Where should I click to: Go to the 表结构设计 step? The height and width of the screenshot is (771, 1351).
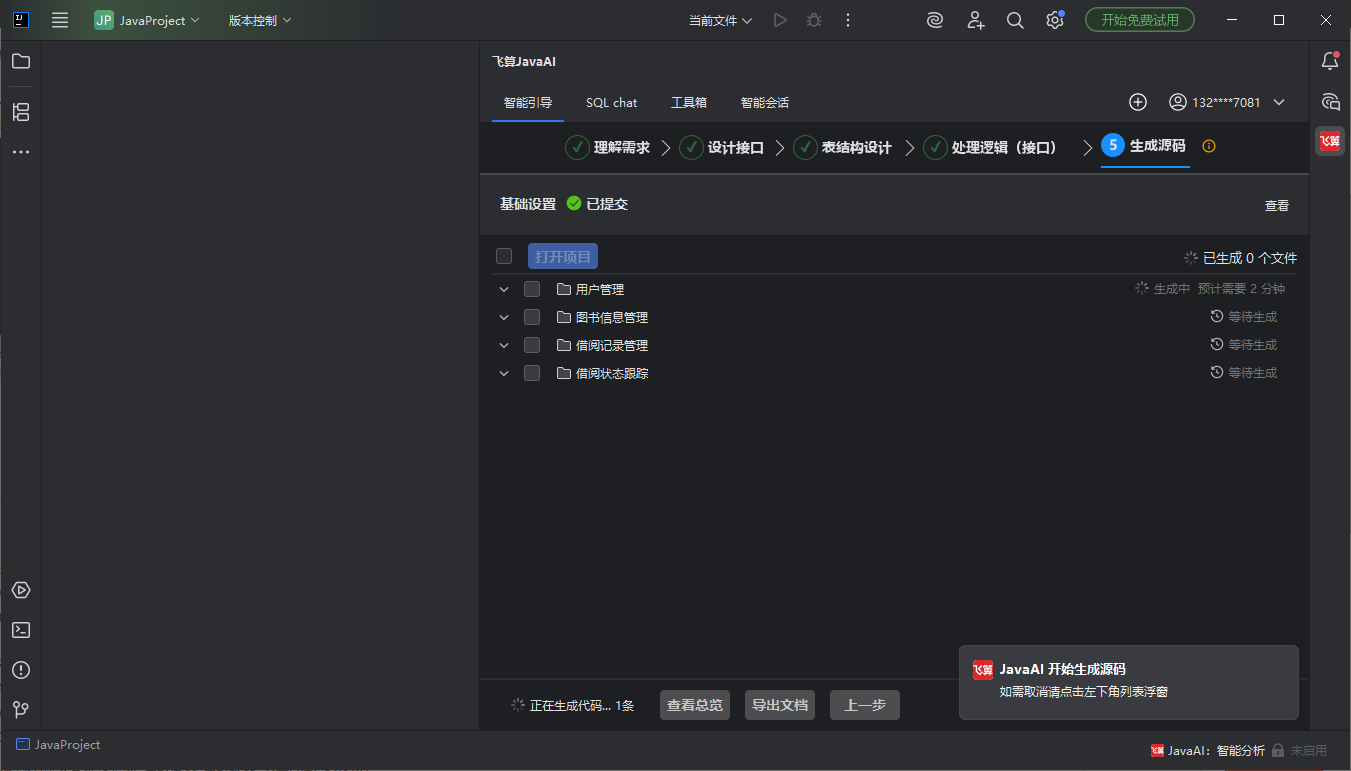[842, 147]
